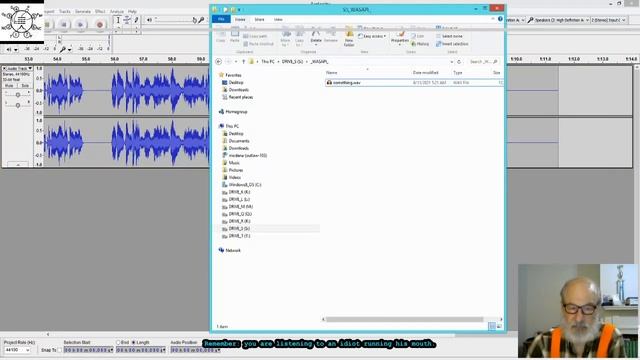Open Recent places under Favorites
The height and width of the screenshot is (360, 640).
pyautogui.click(x=238, y=97)
